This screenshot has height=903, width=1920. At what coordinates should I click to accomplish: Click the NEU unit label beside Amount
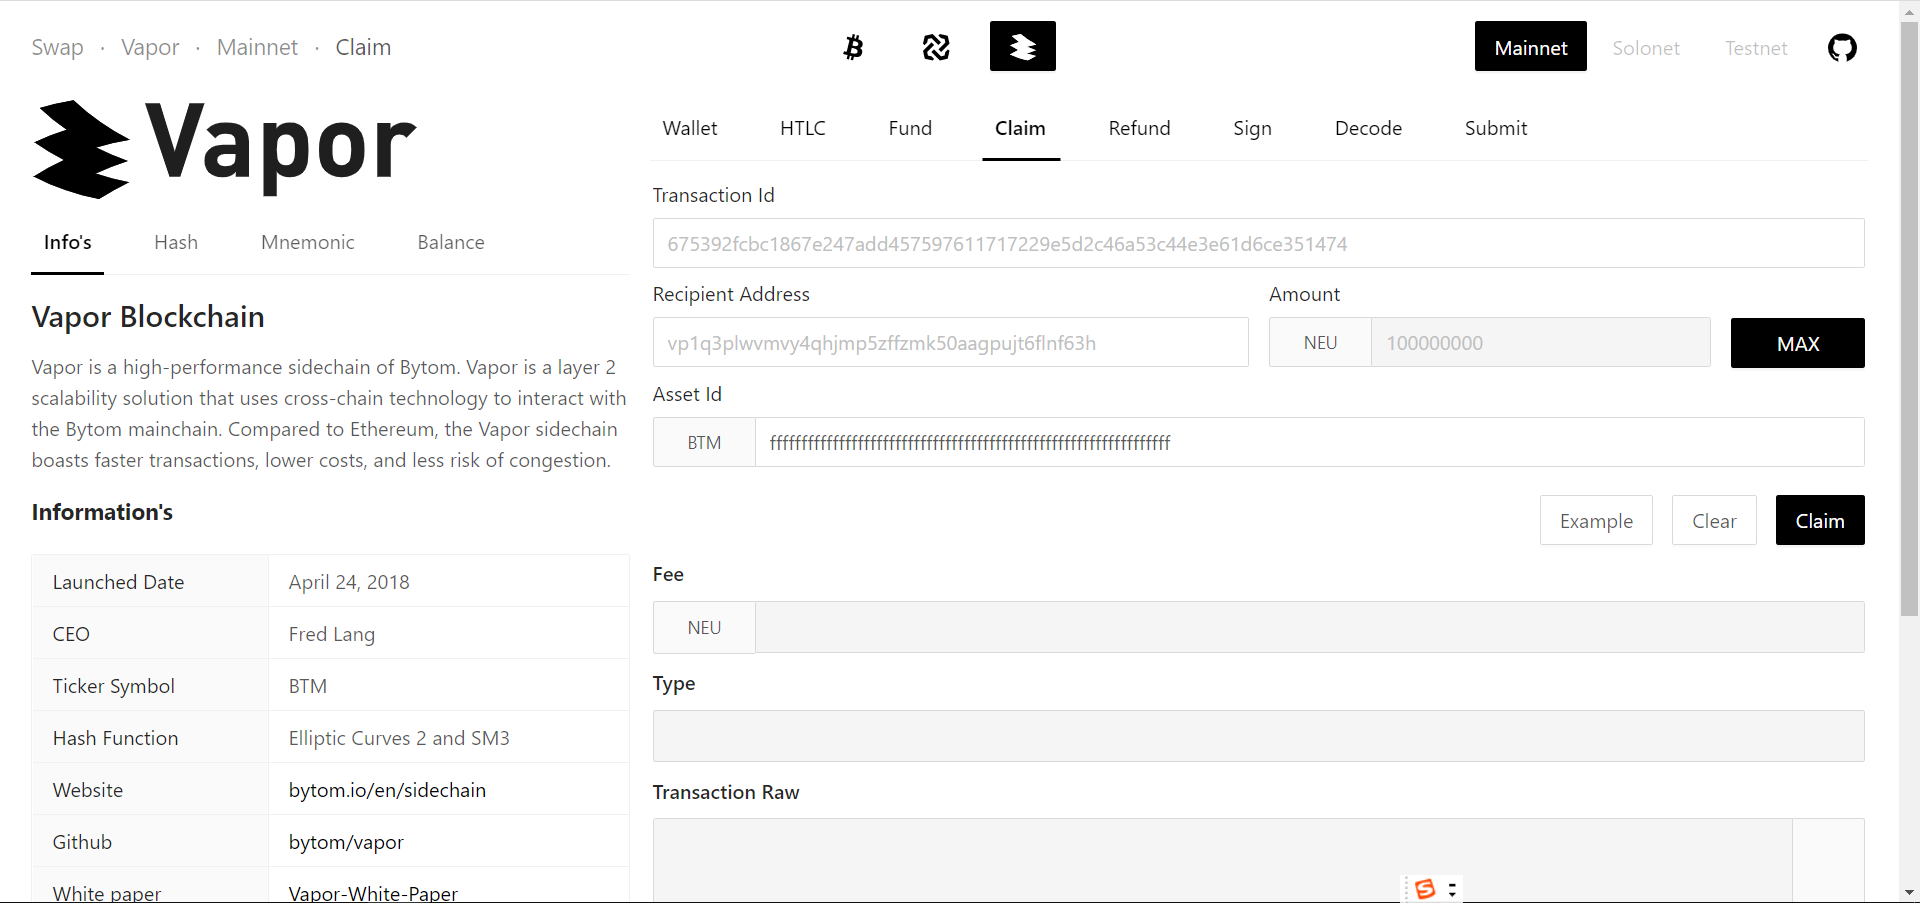(1320, 343)
